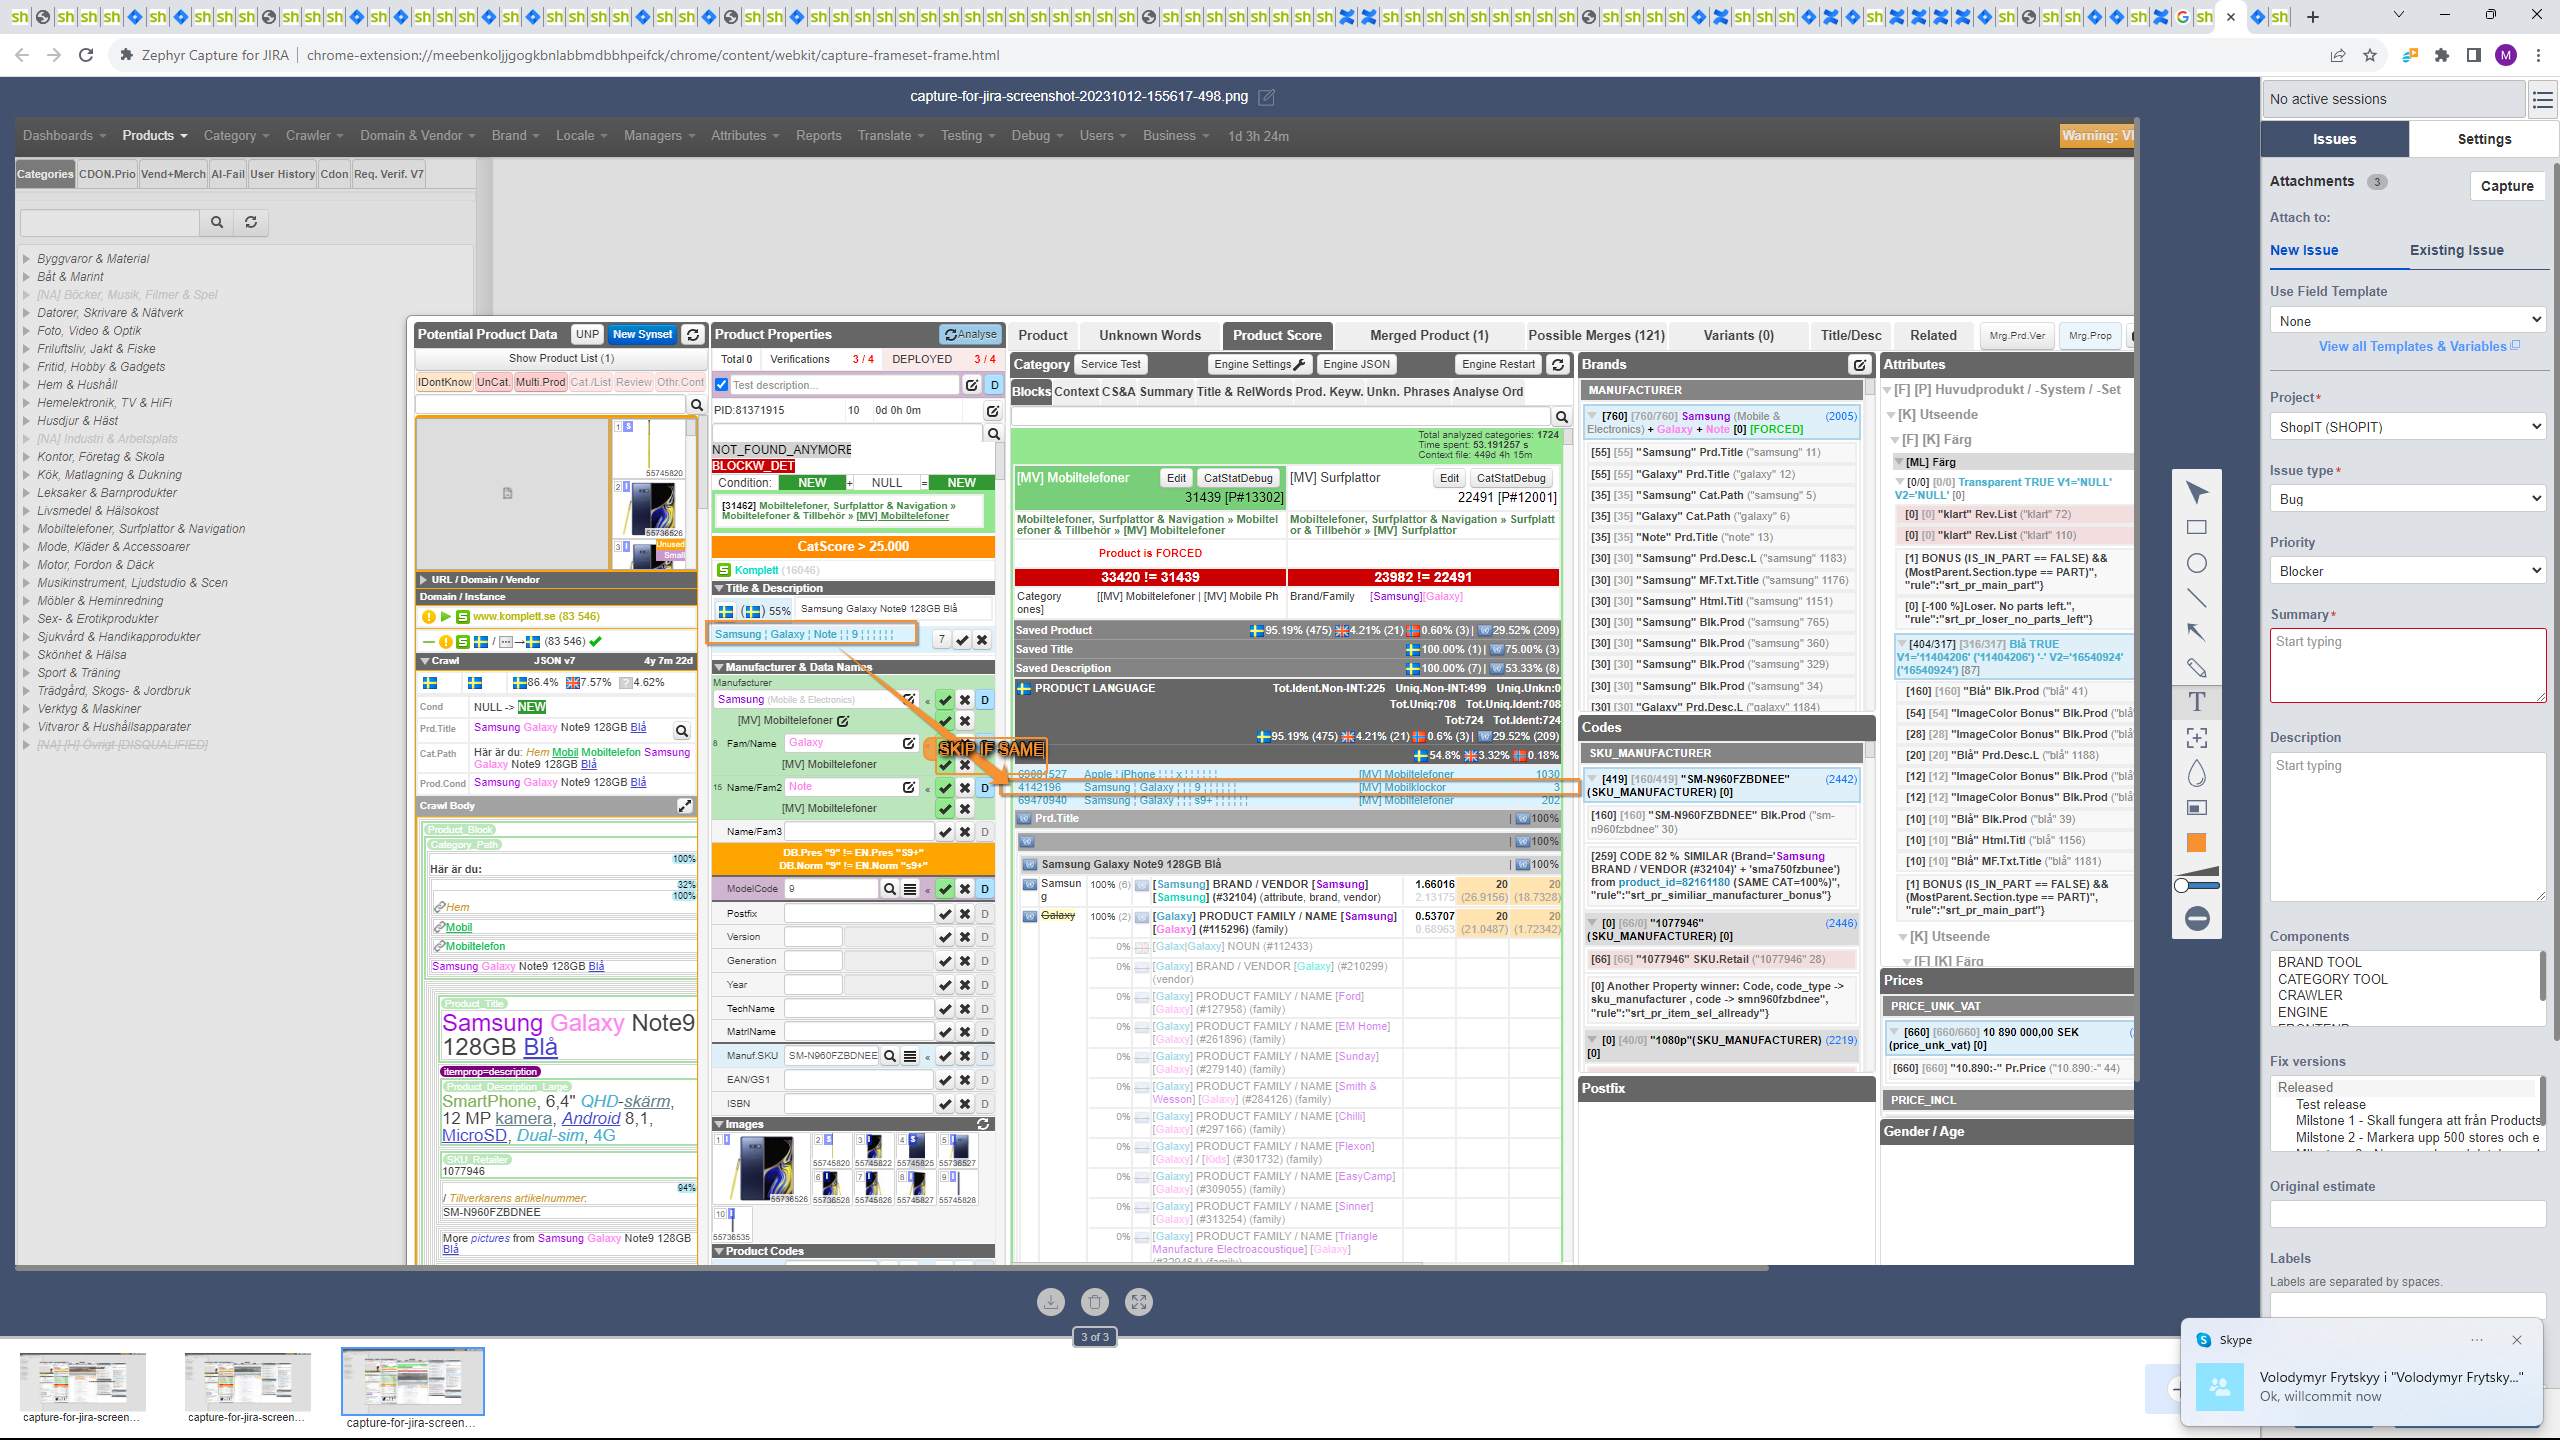Switch to the Settings tab
The image size is (2560, 1440).
pyautogui.click(x=2484, y=139)
